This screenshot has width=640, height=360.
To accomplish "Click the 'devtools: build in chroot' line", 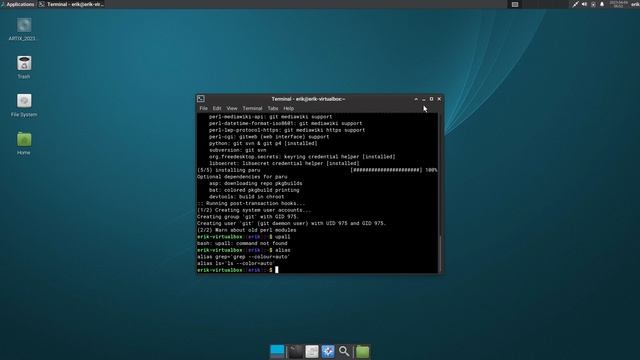I will [x=247, y=197].
